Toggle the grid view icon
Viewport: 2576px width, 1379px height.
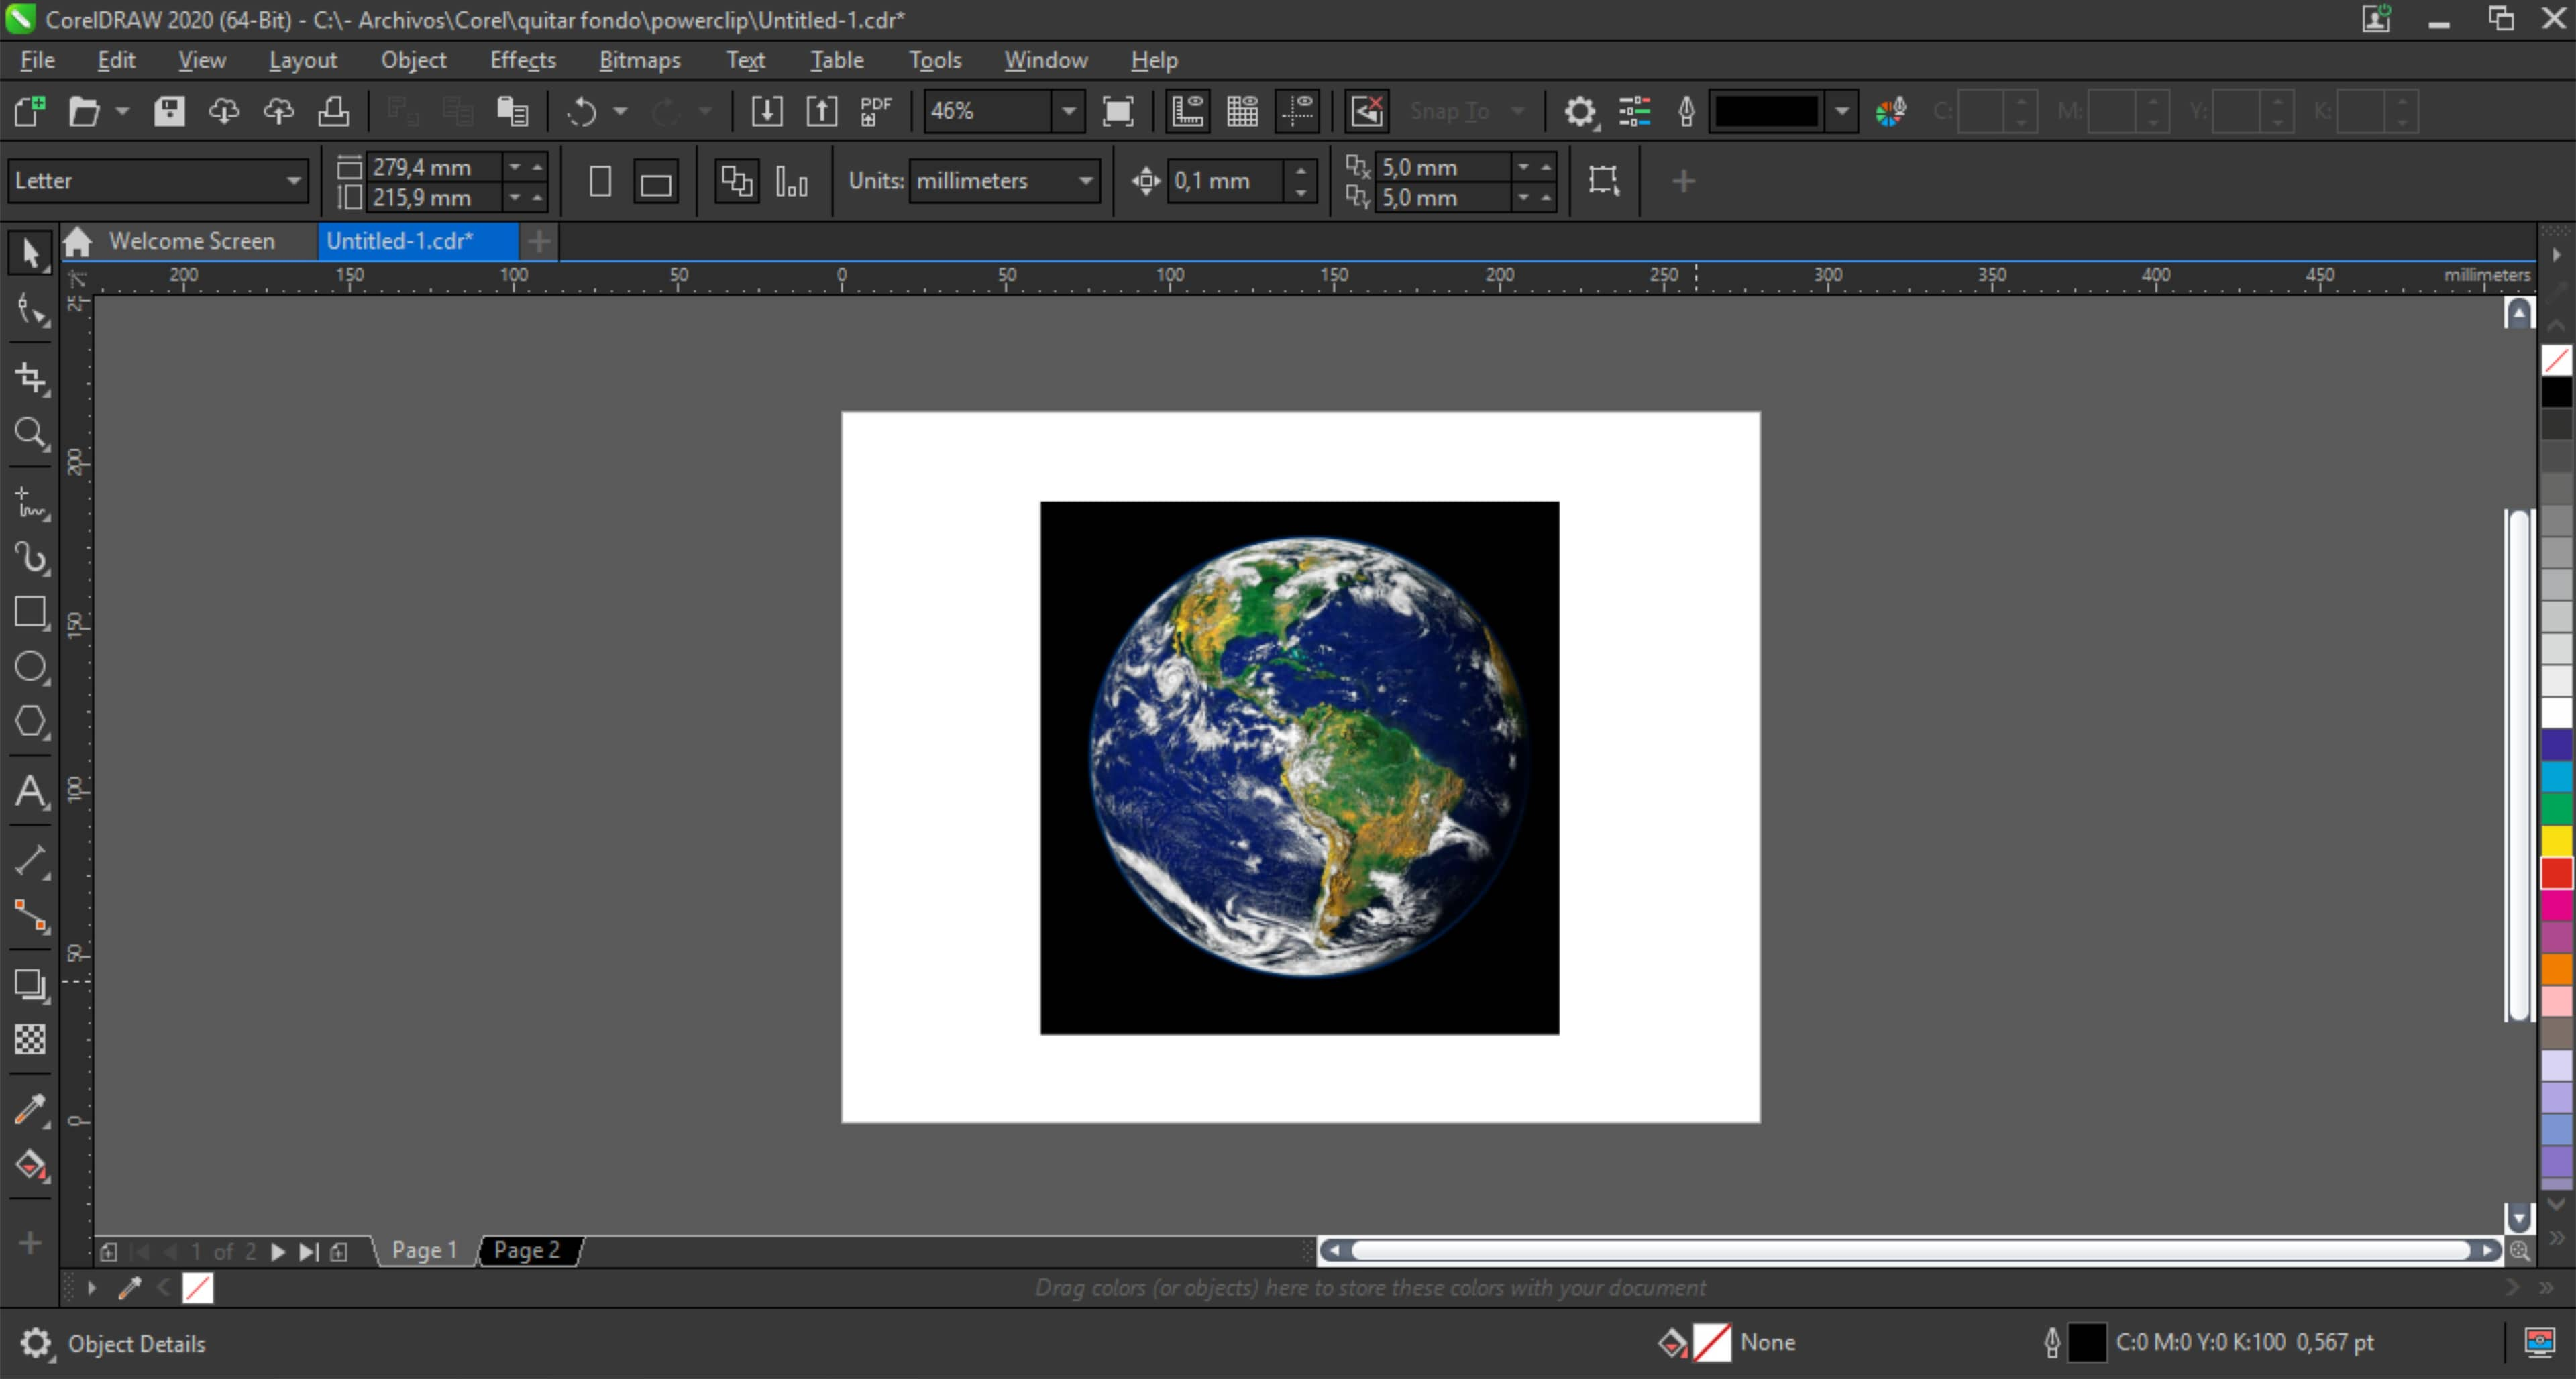click(1242, 111)
